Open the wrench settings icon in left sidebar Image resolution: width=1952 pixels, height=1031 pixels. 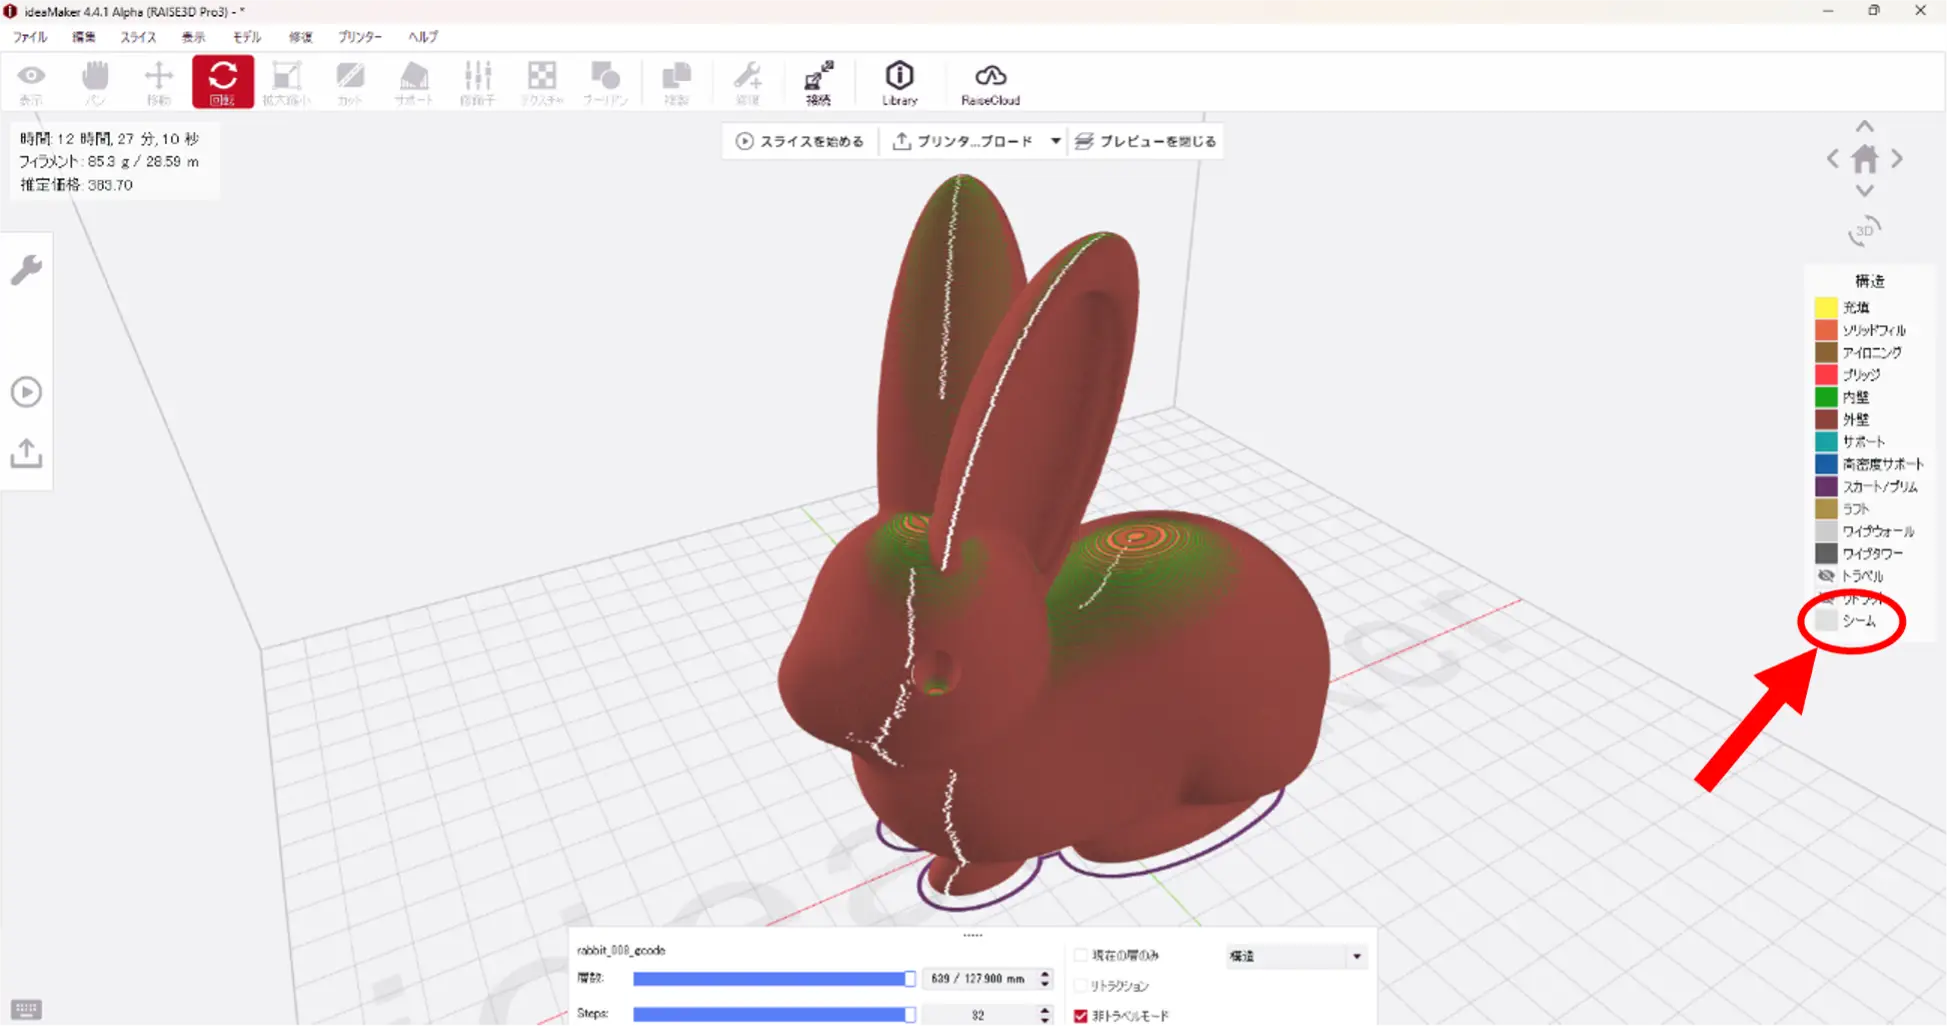(26, 270)
